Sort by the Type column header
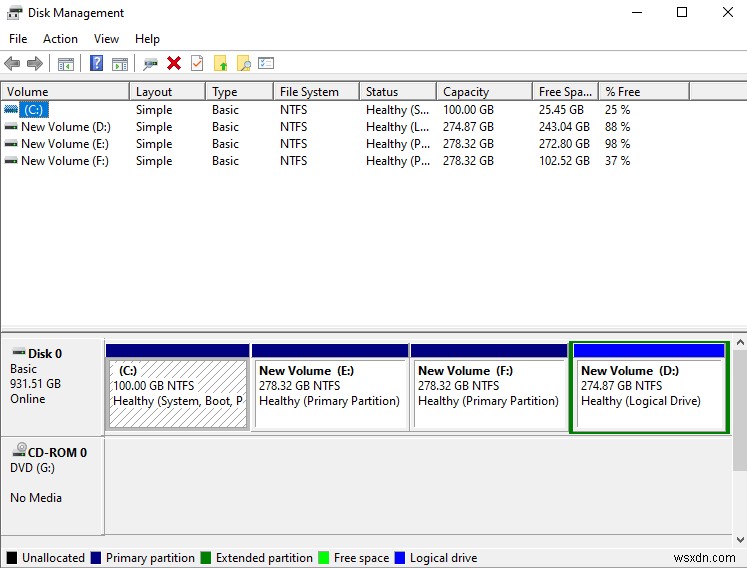Viewport: 747px width, 568px height. pos(240,91)
